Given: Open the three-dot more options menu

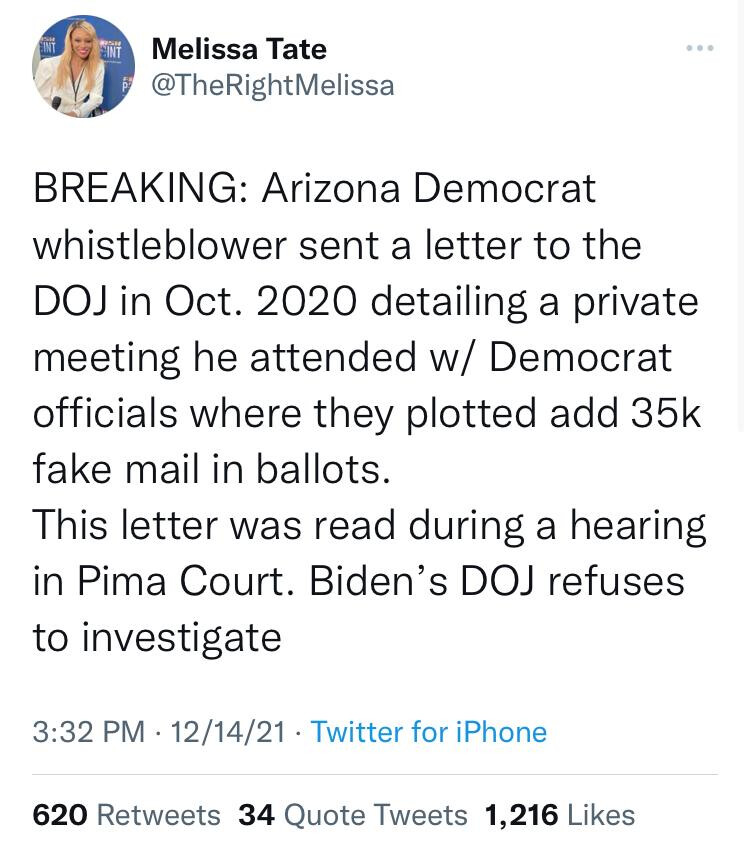Looking at the screenshot, I should 700,48.
